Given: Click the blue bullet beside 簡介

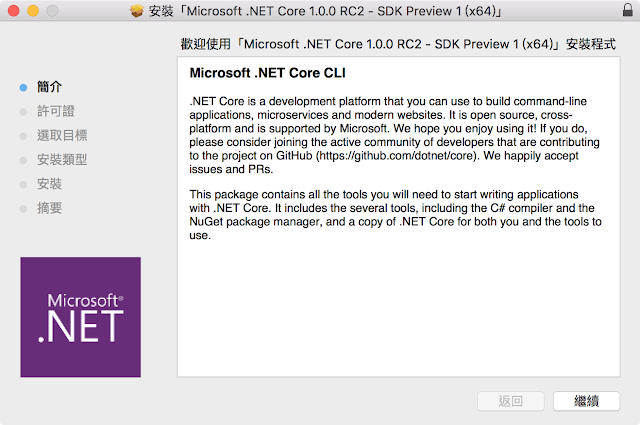Looking at the screenshot, I should [x=23, y=87].
